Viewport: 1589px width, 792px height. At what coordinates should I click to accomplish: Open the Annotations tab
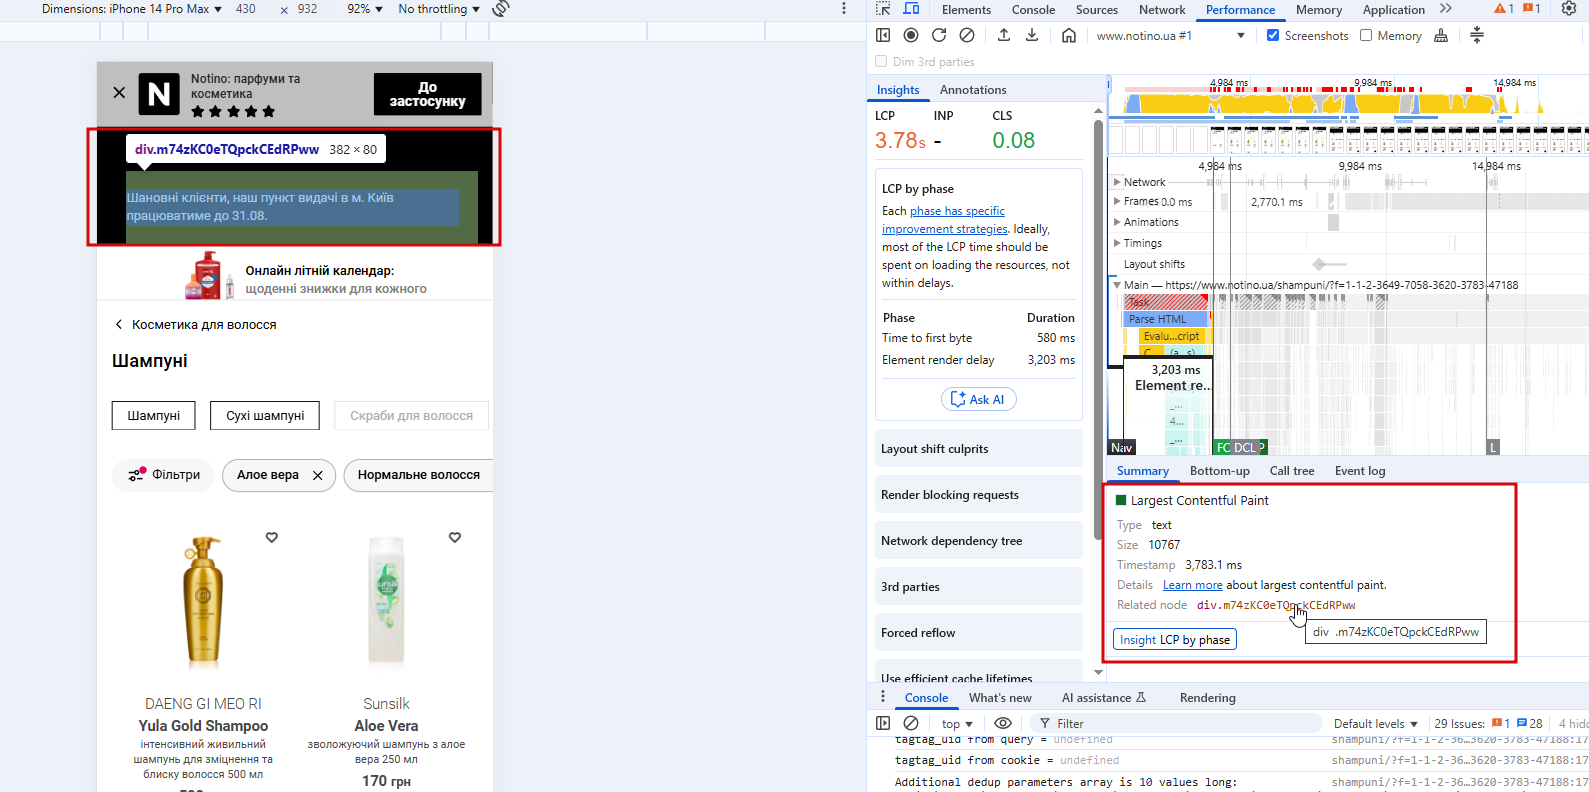[973, 89]
